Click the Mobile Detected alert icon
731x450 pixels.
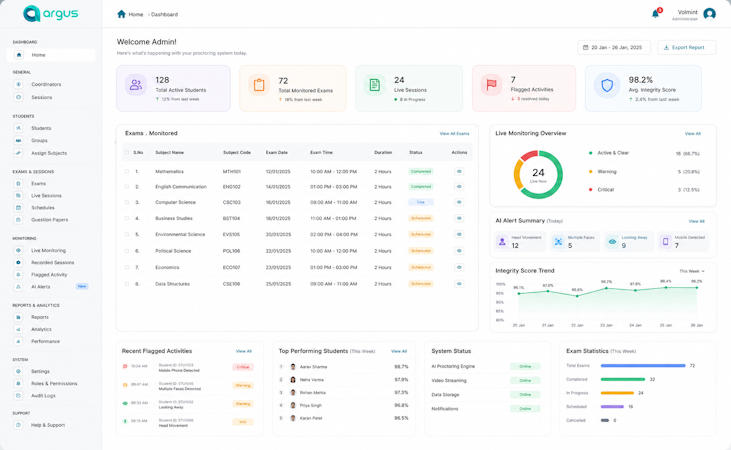(665, 241)
